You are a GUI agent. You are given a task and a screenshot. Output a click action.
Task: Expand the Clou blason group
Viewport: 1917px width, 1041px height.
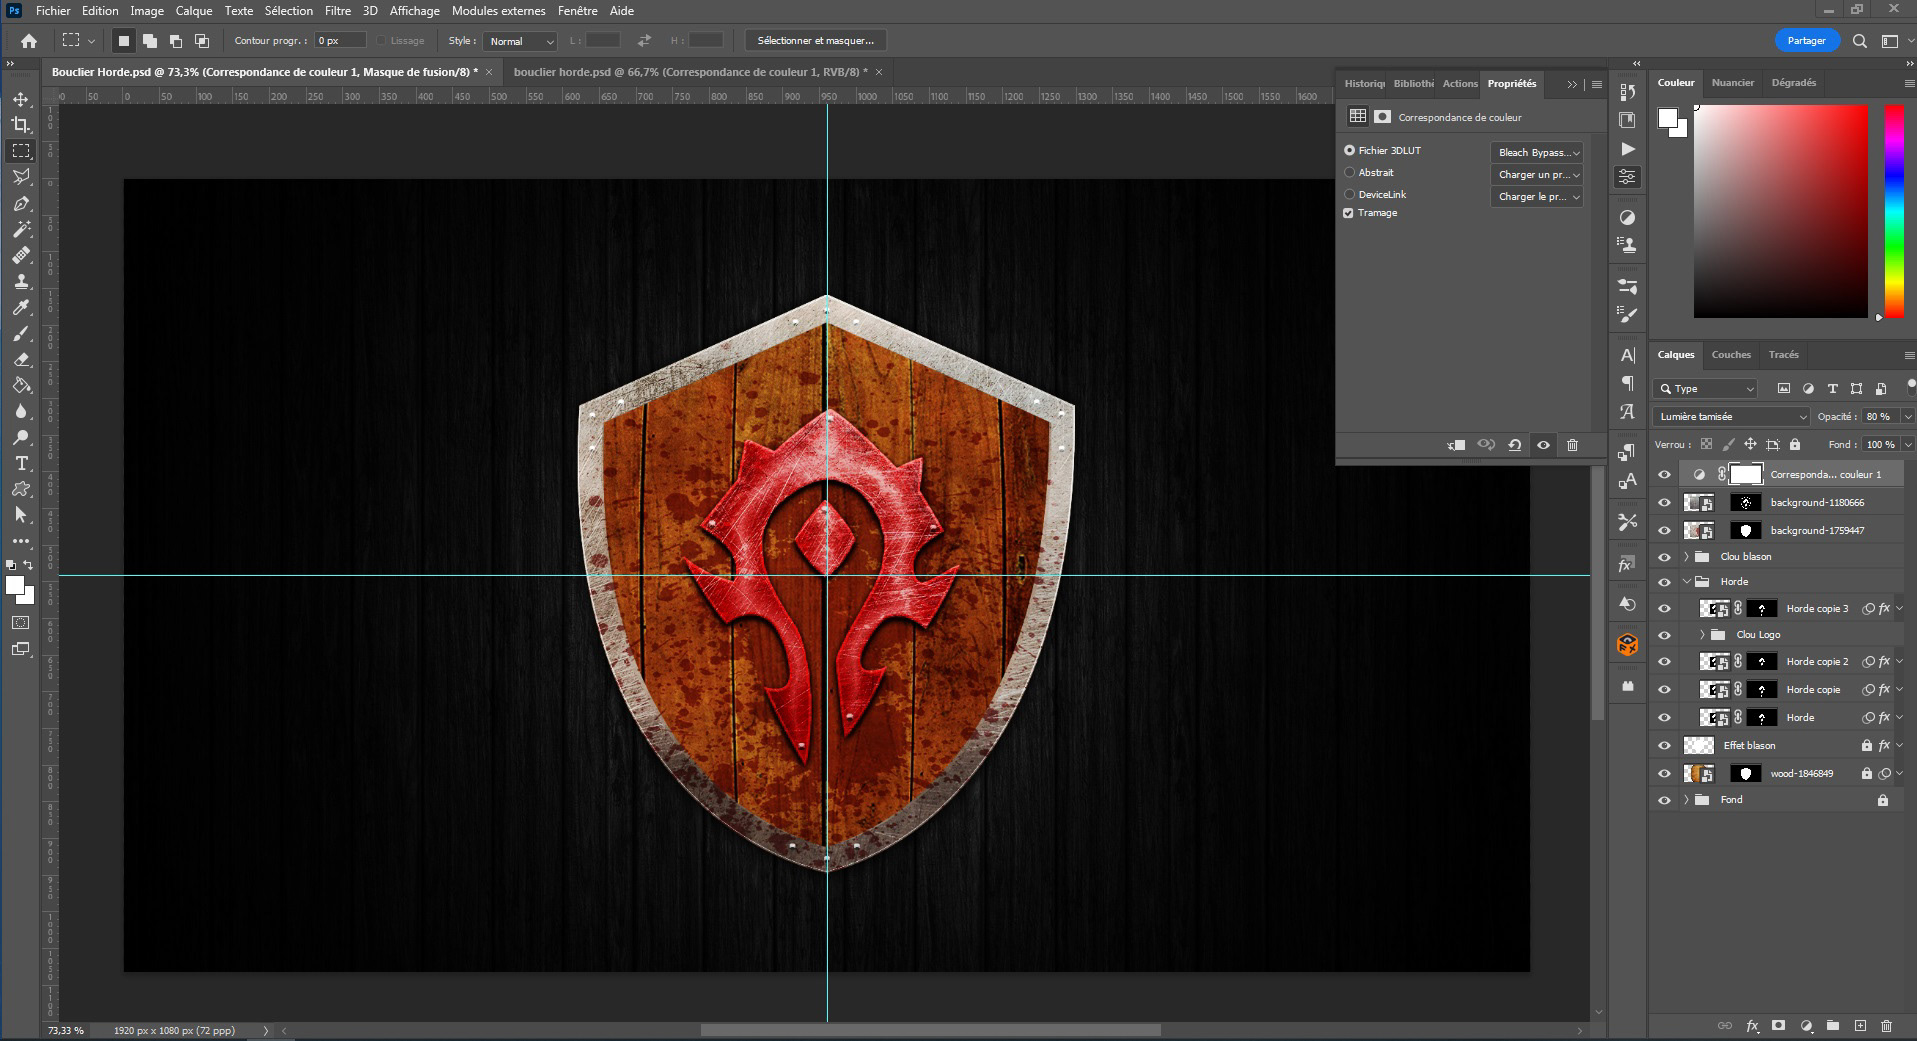coord(1687,557)
